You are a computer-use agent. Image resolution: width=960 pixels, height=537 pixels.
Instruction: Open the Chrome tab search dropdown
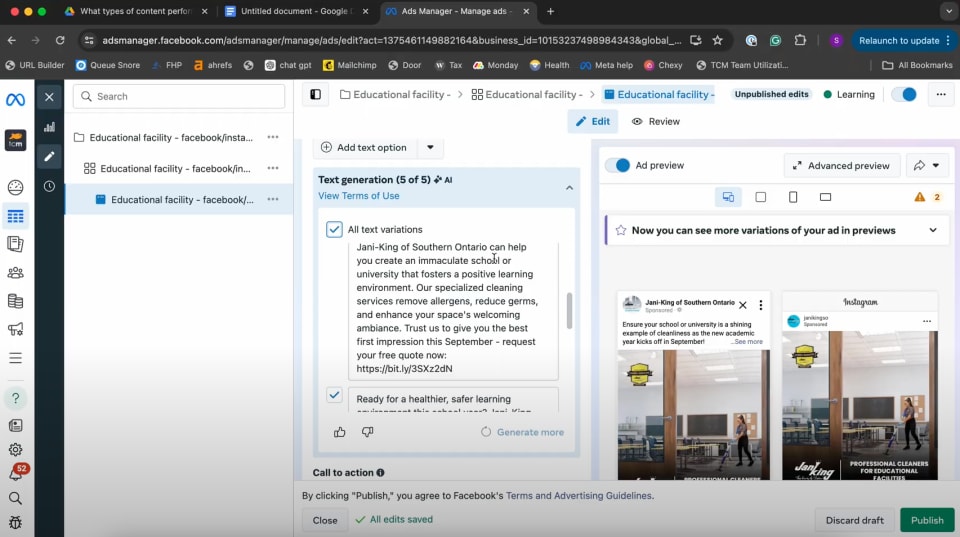949,11
